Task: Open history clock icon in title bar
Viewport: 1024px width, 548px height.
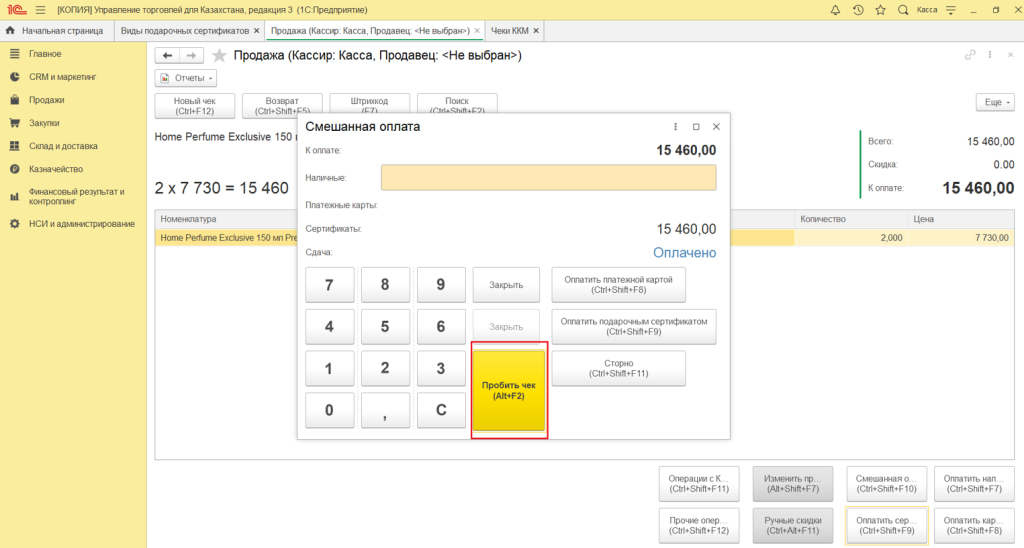Action: click(x=858, y=10)
